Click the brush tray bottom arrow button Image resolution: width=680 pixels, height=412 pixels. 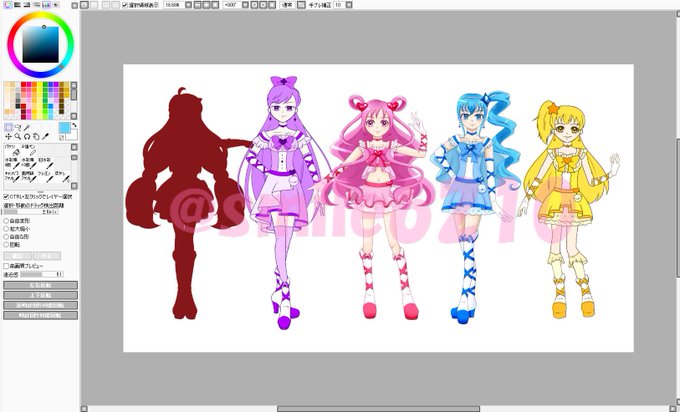click(74, 186)
